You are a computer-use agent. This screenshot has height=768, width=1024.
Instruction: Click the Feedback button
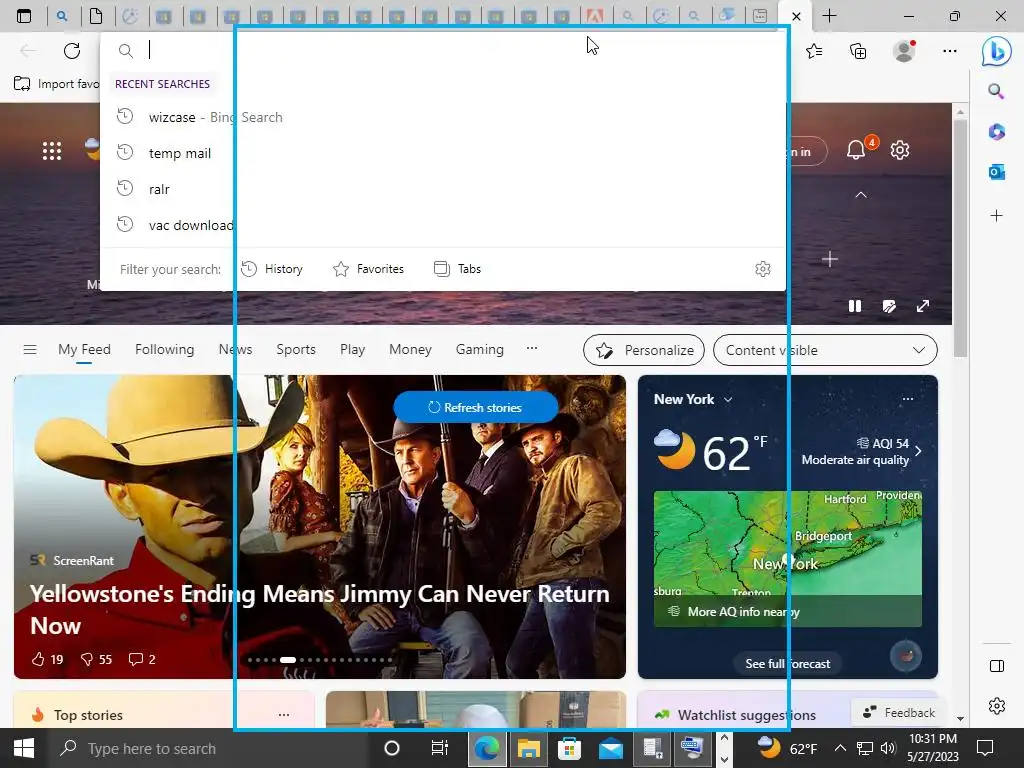coord(899,712)
